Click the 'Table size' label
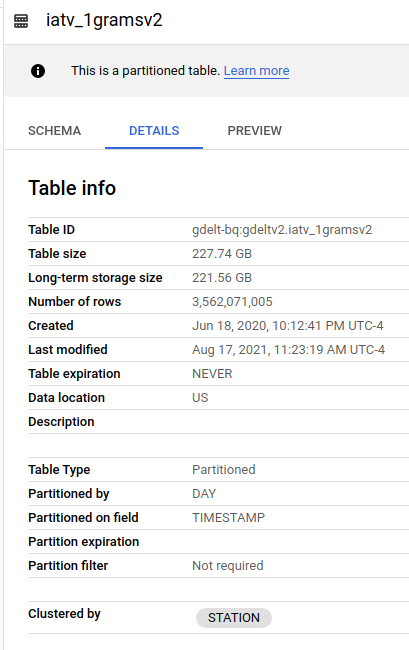The width and height of the screenshot is (409, 650). coord(57,254)
